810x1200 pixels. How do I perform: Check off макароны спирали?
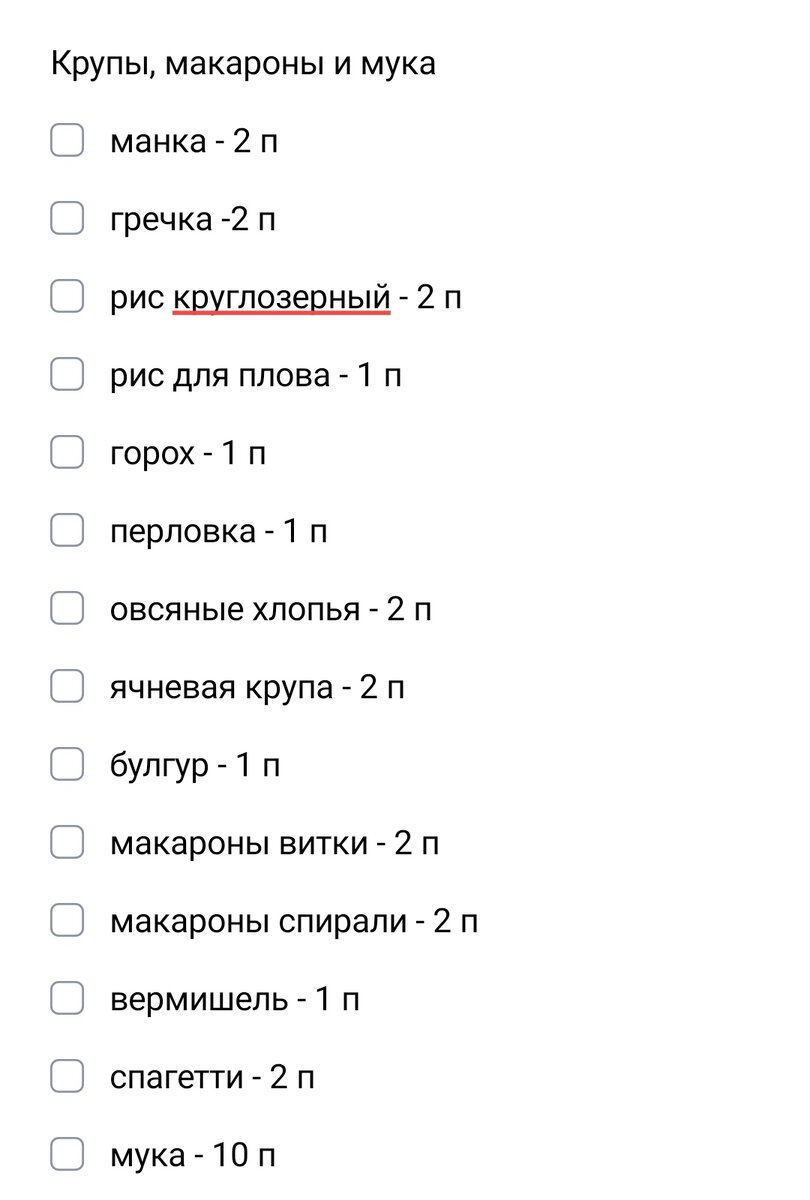pos(67,920)
